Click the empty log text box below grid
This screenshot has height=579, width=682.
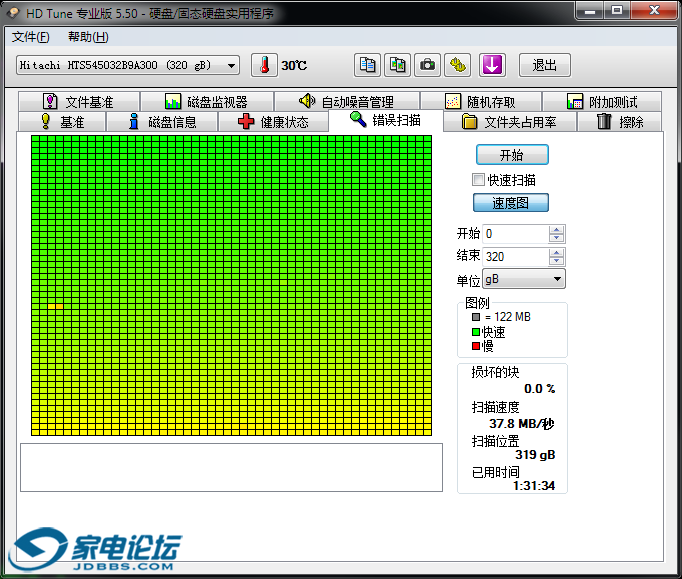click(x=231, y=467)
